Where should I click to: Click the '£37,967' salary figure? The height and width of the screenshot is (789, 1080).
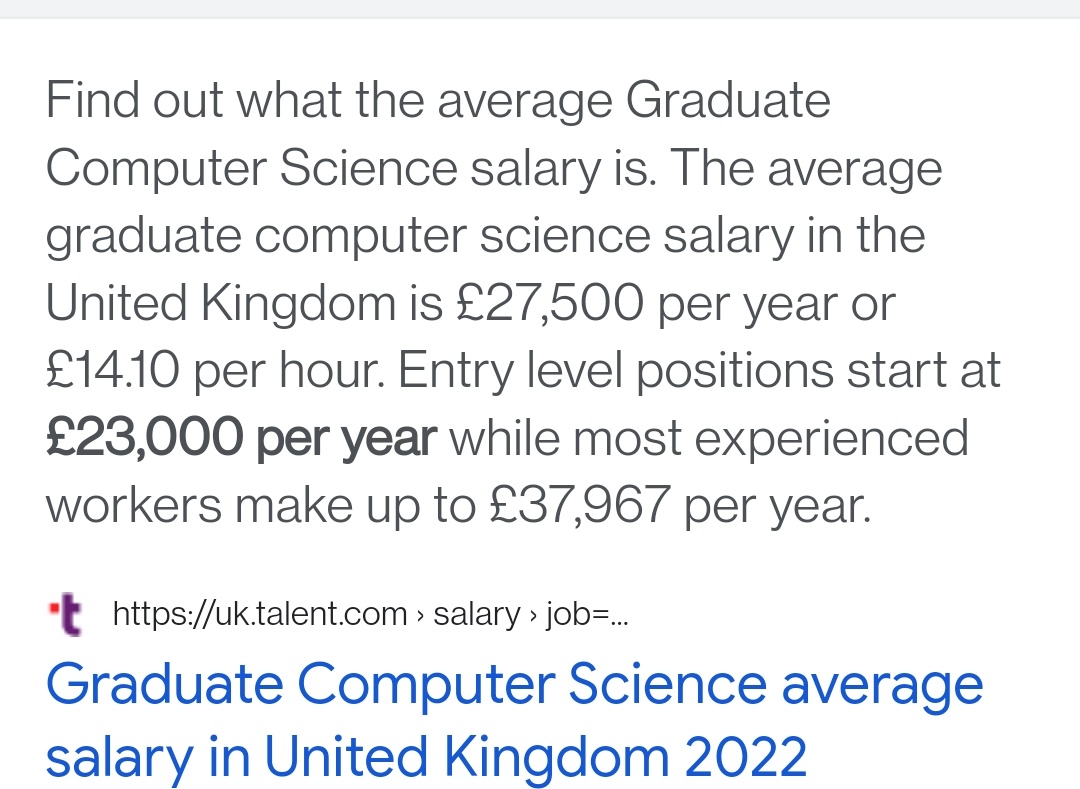tap(579, 506)
